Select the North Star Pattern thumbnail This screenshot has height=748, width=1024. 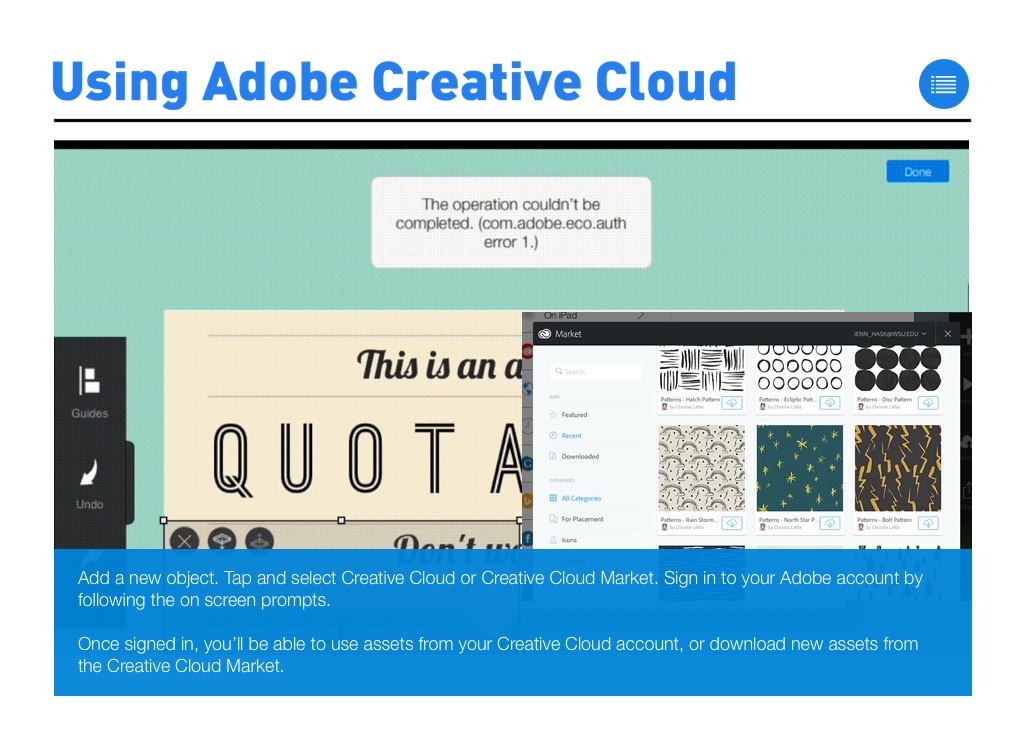[x=800, y=468]
